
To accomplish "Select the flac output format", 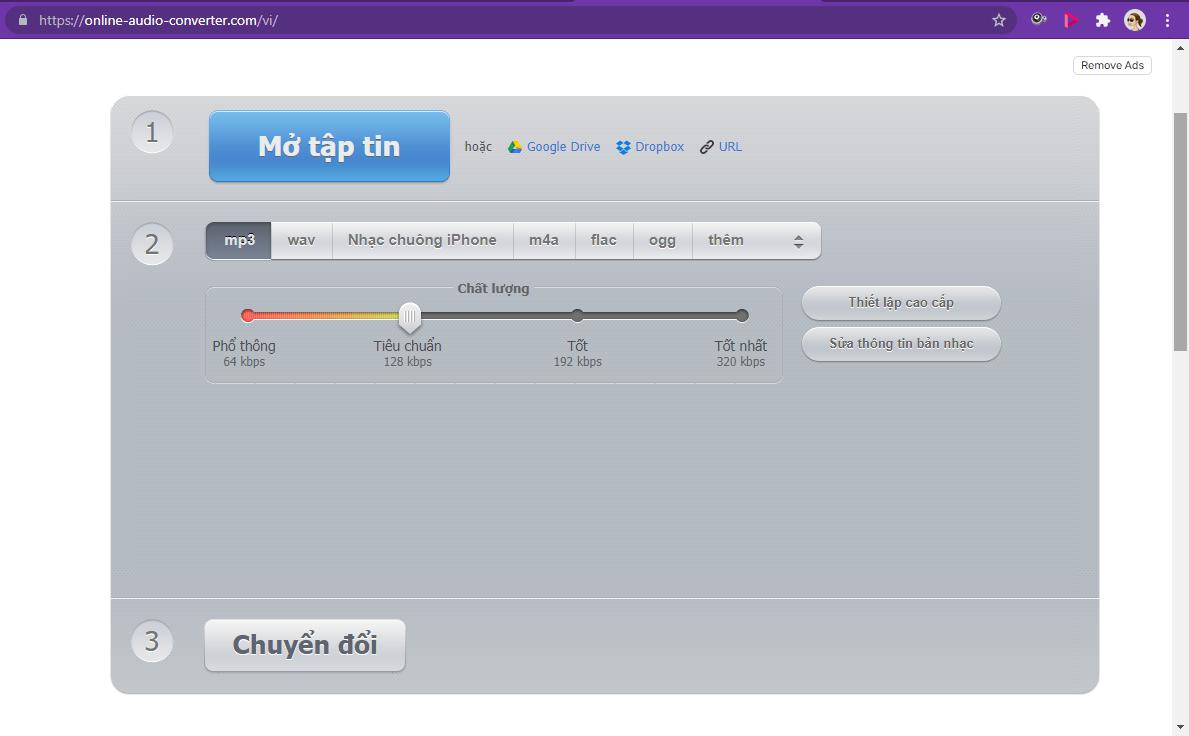I will coord(604,240).
